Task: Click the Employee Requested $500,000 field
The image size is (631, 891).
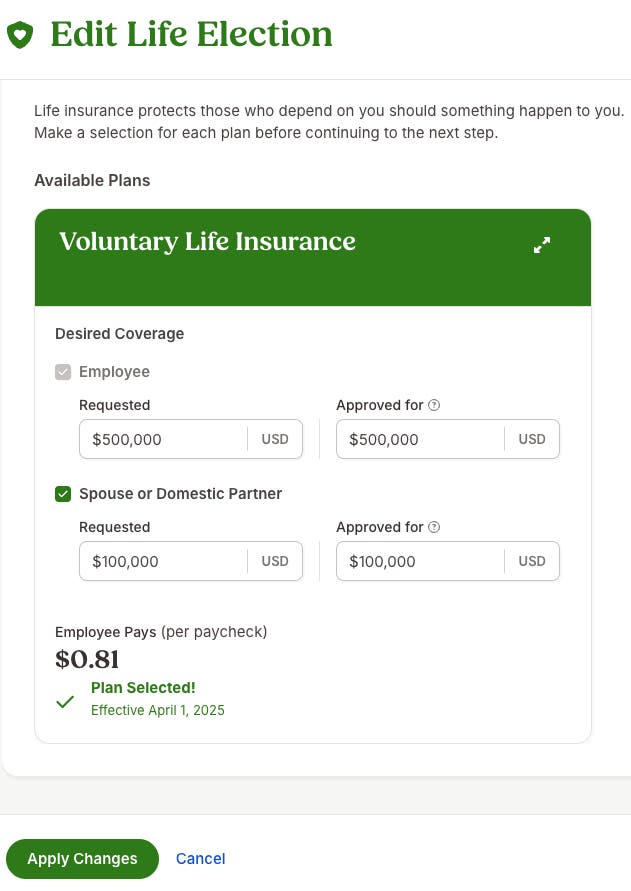Action: [x=191, y=439]
